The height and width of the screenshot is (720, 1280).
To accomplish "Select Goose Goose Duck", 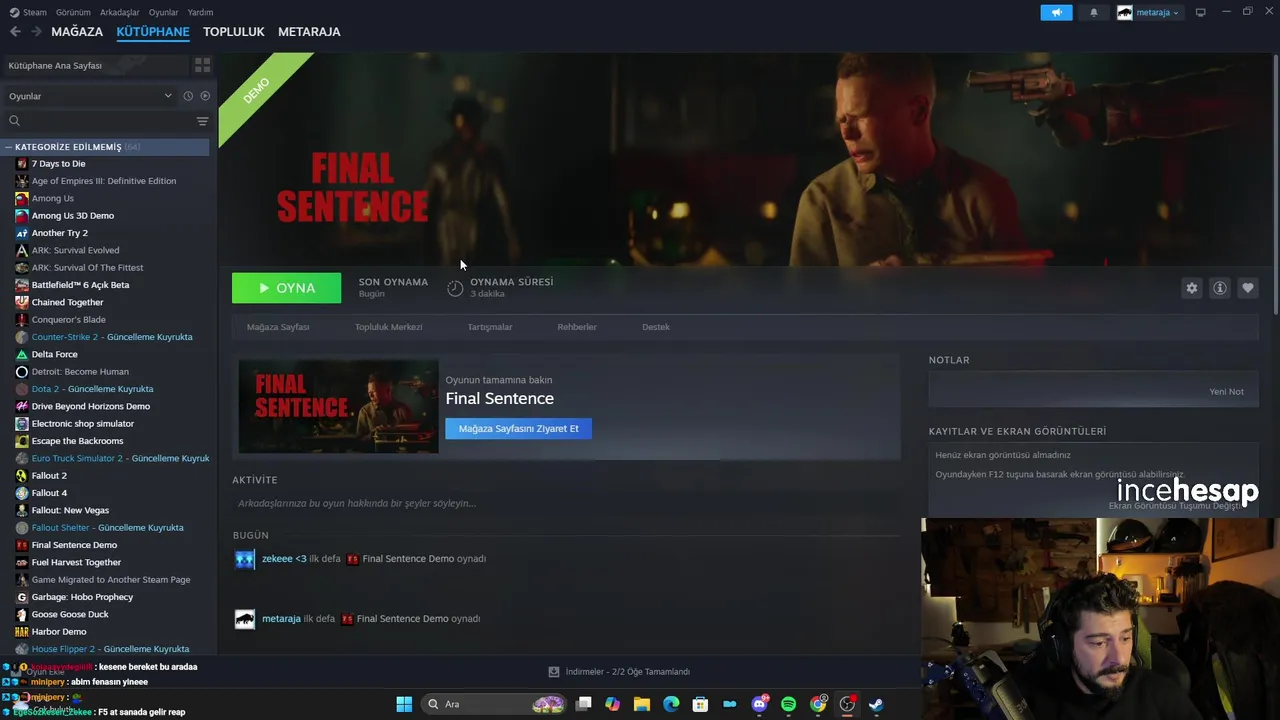I will pos(70,614).
